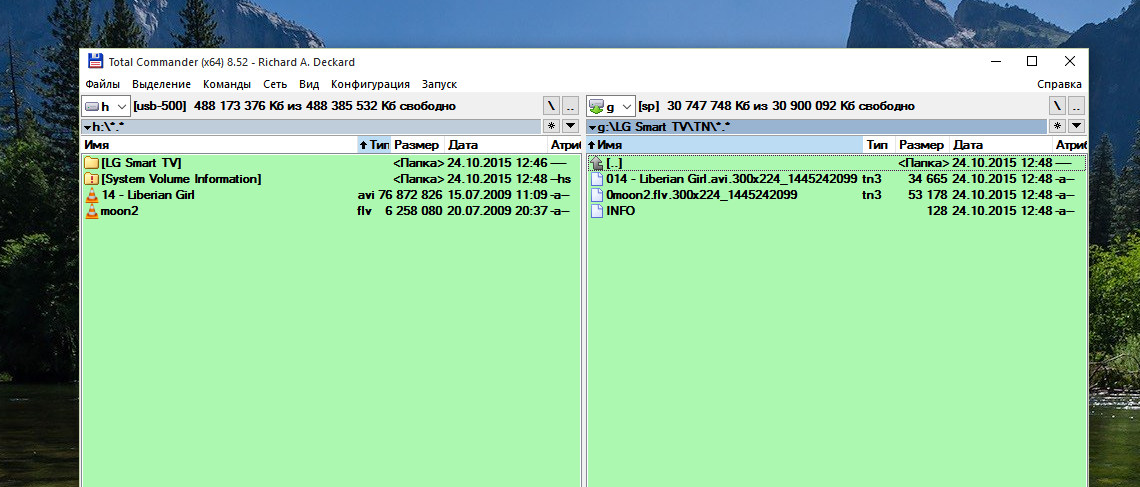Sort right panel by Размер column
Screen dimensions: 1140x487
pyautogui.click(x=921, y=145)
